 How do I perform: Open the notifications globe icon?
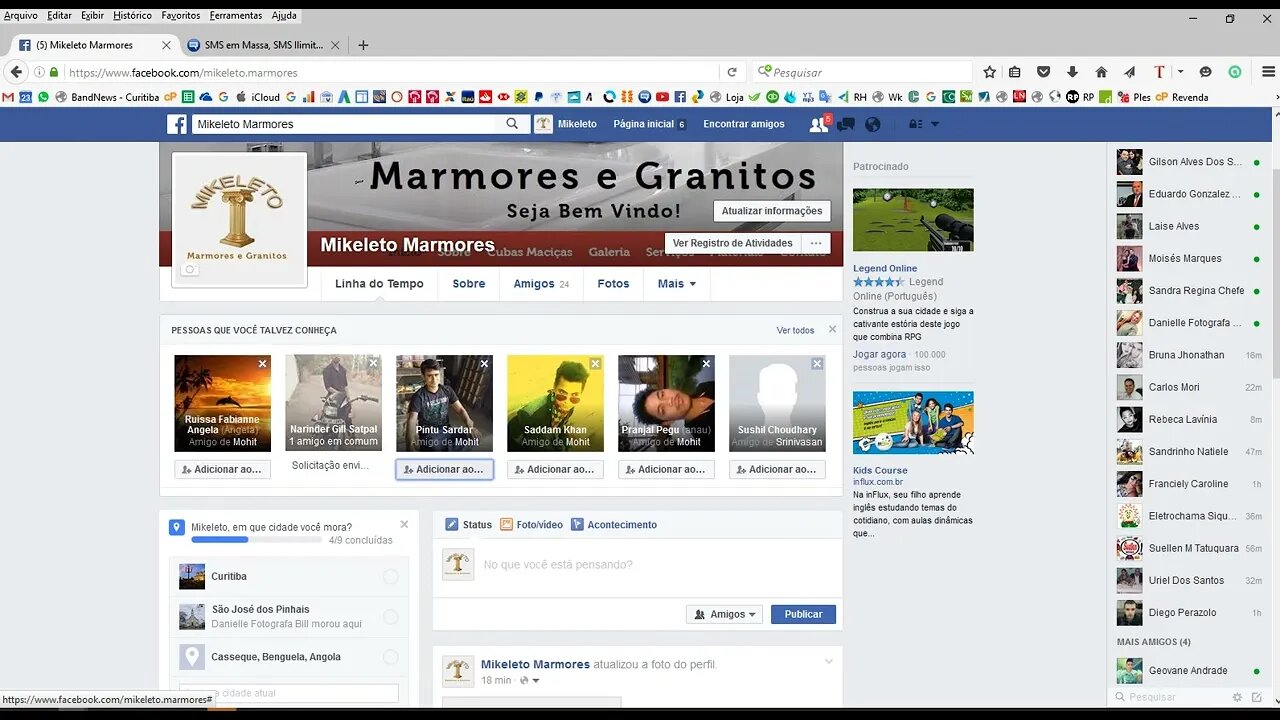[873, 124]
